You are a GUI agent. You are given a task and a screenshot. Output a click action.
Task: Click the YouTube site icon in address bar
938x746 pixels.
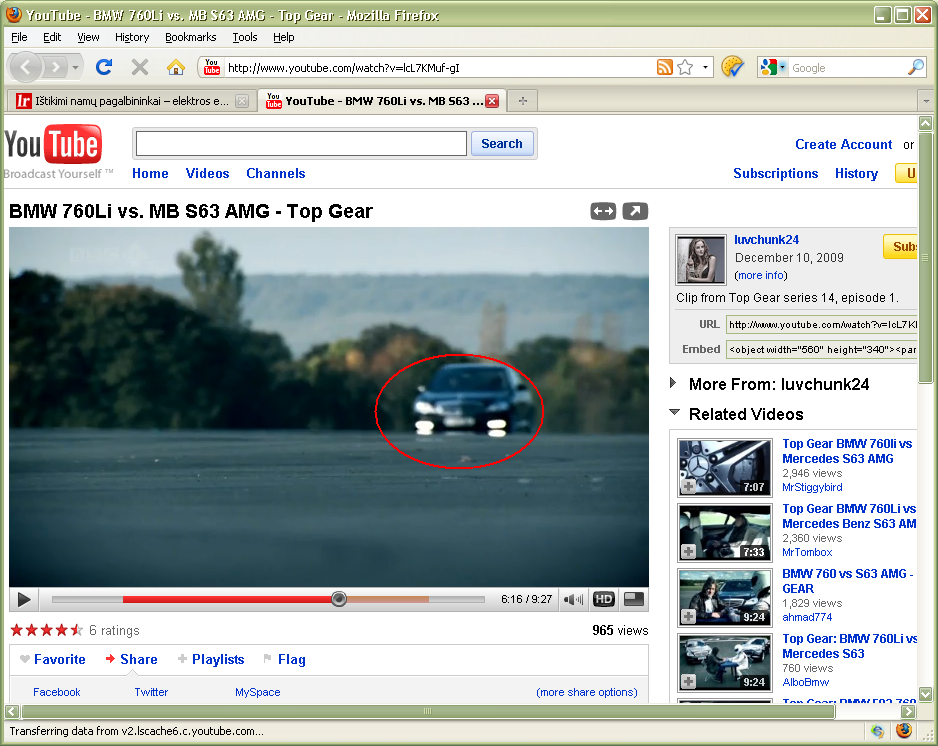(x=212, y=67)
